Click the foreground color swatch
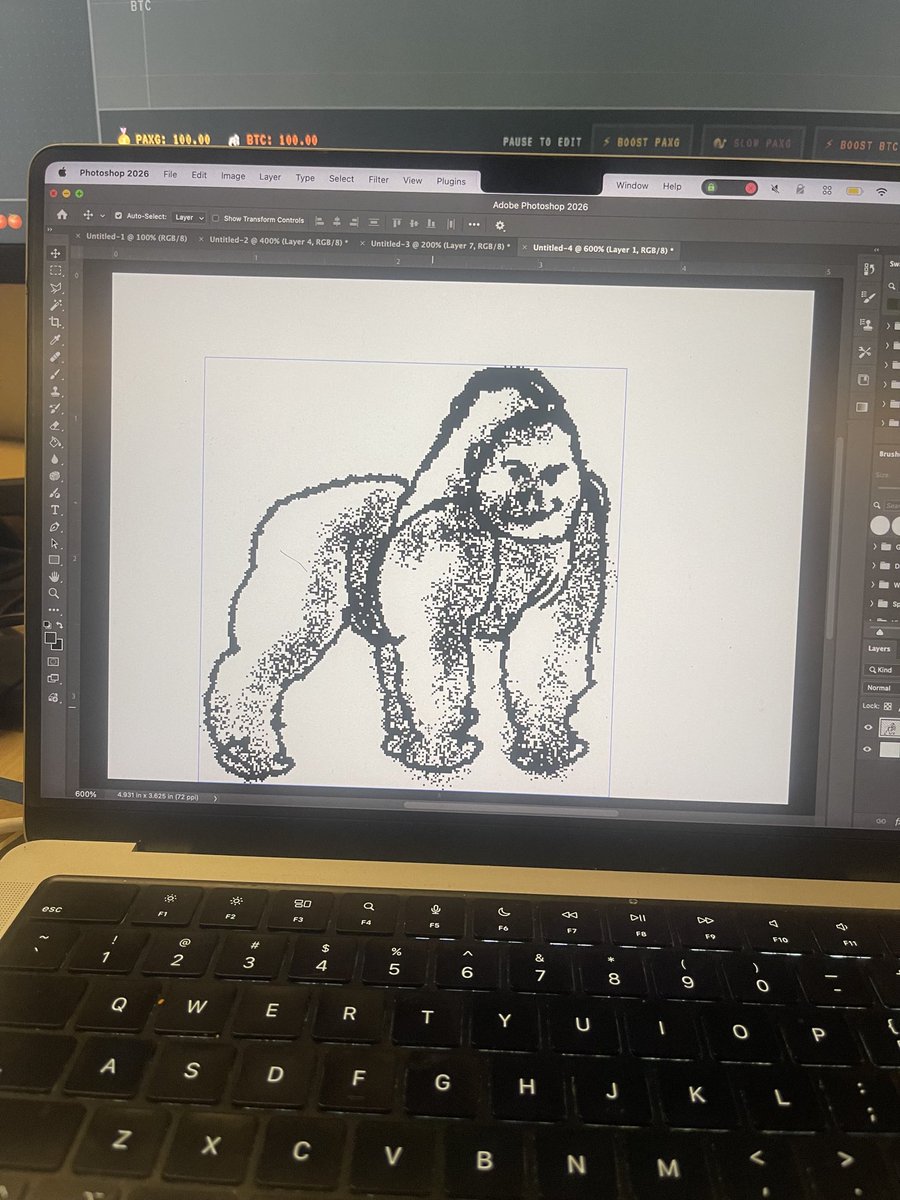Viewport: 900px width, 1200px height. coord(50,638)
